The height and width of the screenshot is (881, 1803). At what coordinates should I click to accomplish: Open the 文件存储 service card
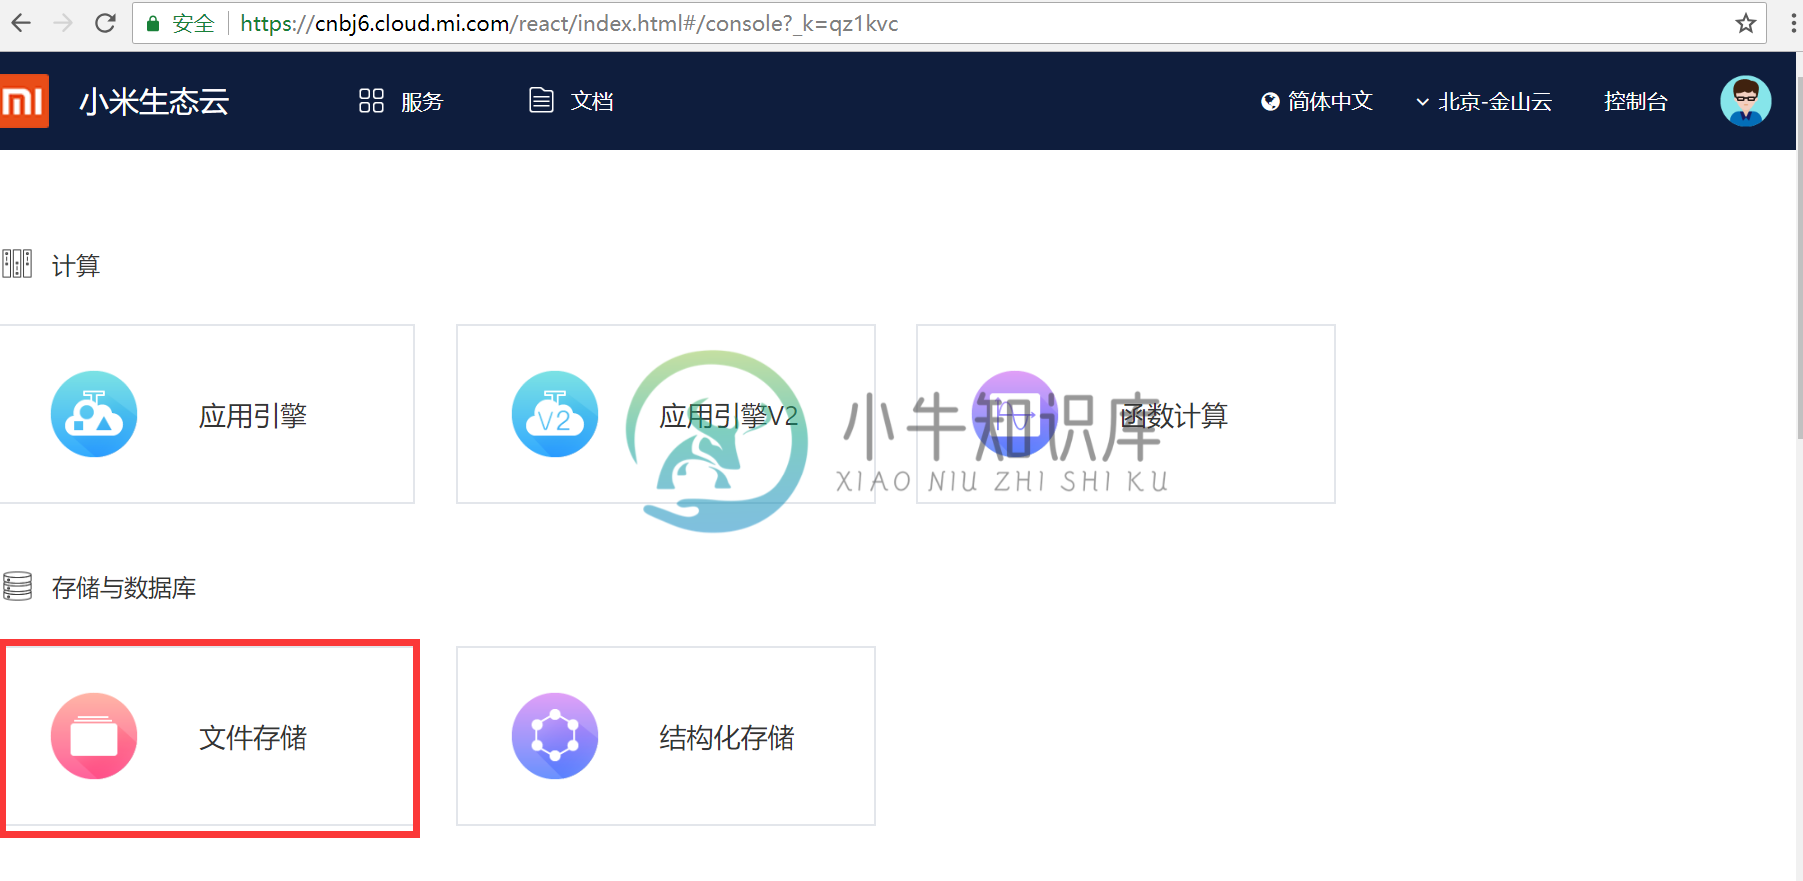tap(209, 736)
